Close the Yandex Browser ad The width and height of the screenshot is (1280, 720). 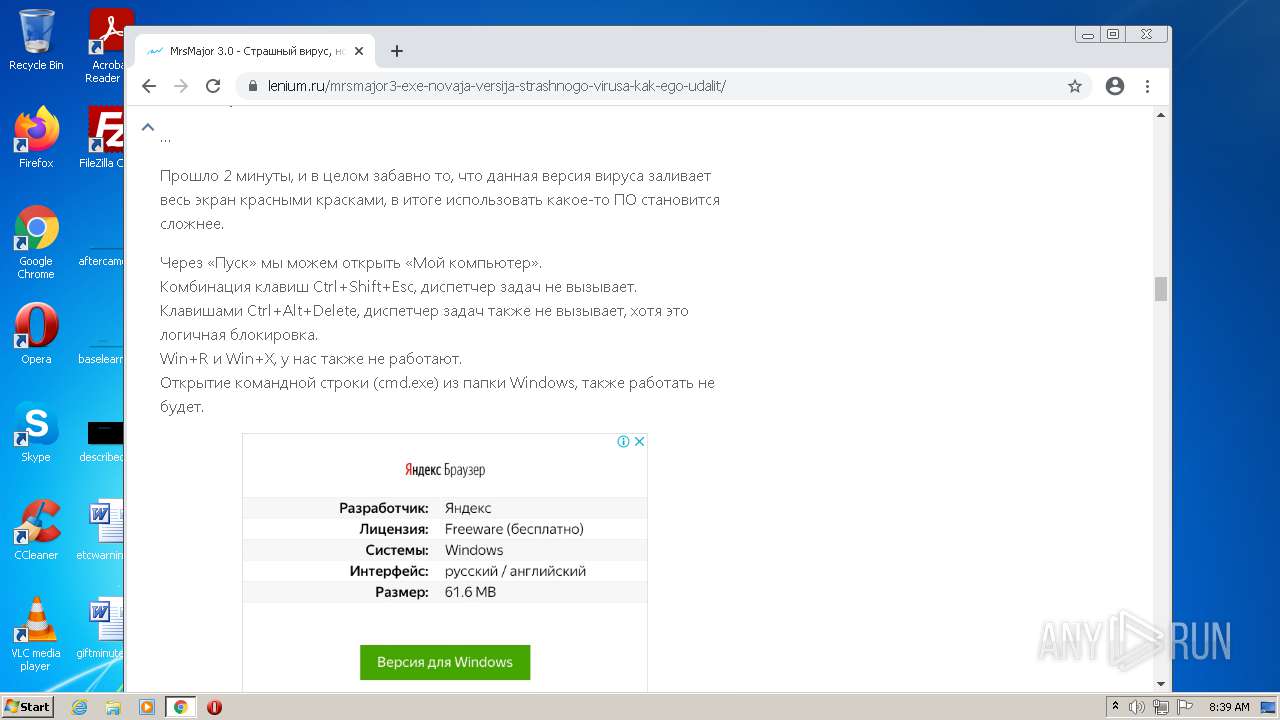pos(639,441)
